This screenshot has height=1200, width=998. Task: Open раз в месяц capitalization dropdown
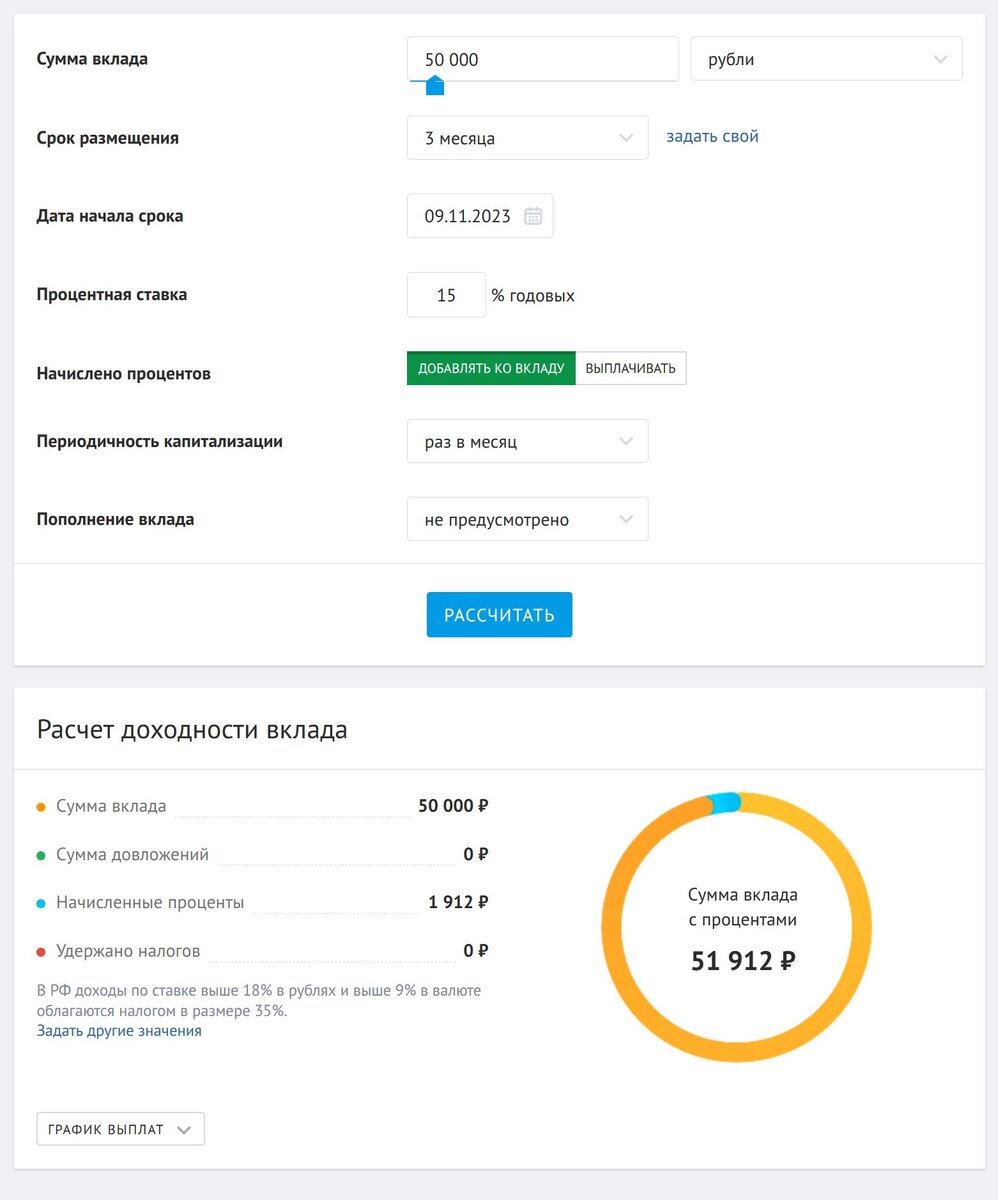528,441
